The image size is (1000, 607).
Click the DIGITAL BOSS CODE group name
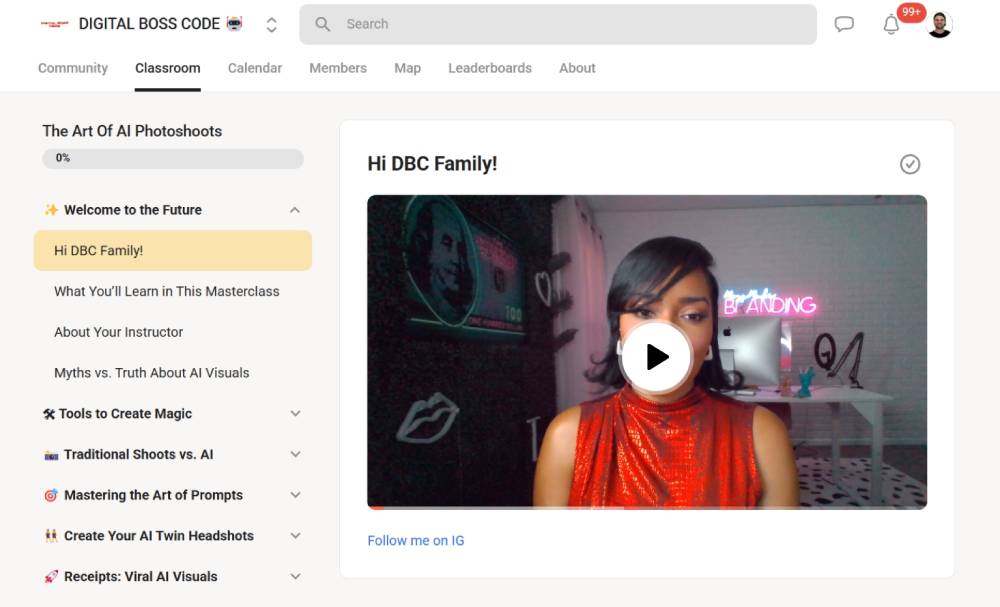tap(149, 24)
